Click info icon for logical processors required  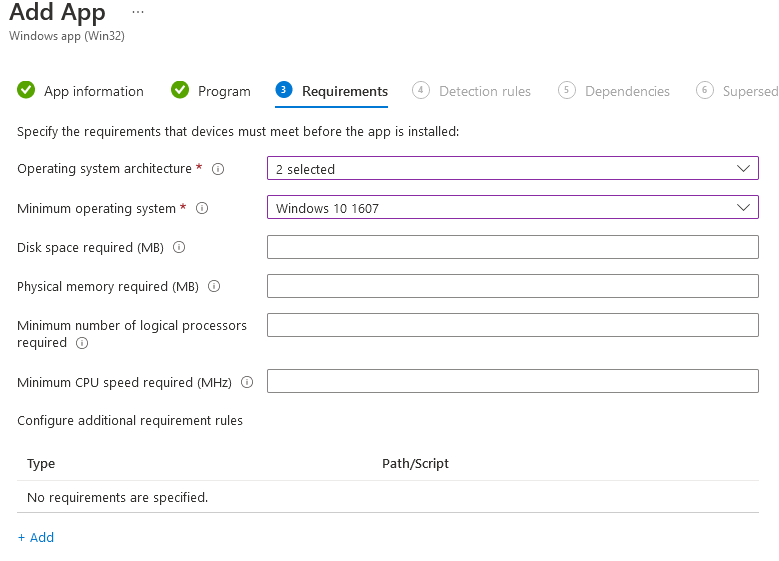pos(81,343)
